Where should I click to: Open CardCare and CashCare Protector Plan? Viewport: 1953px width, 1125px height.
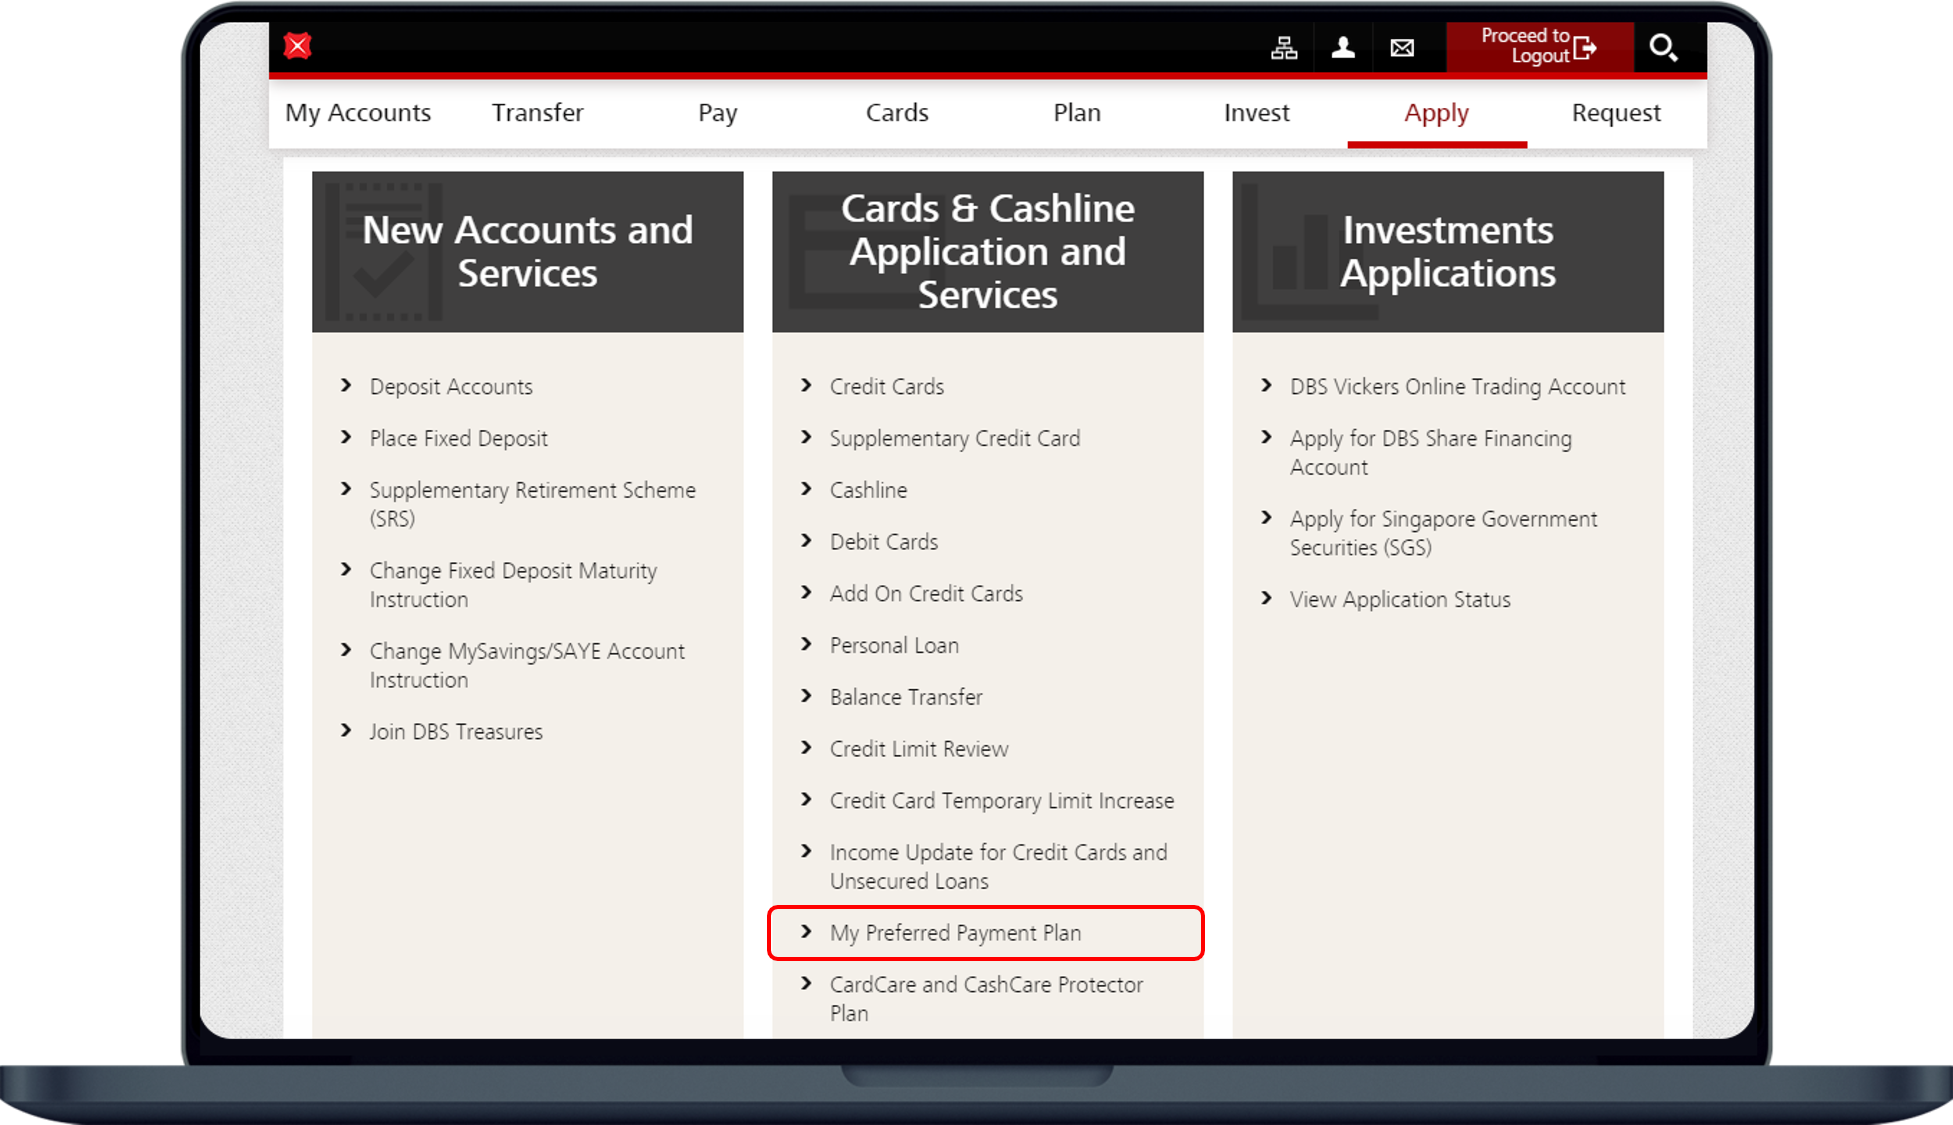coord(986,999)
